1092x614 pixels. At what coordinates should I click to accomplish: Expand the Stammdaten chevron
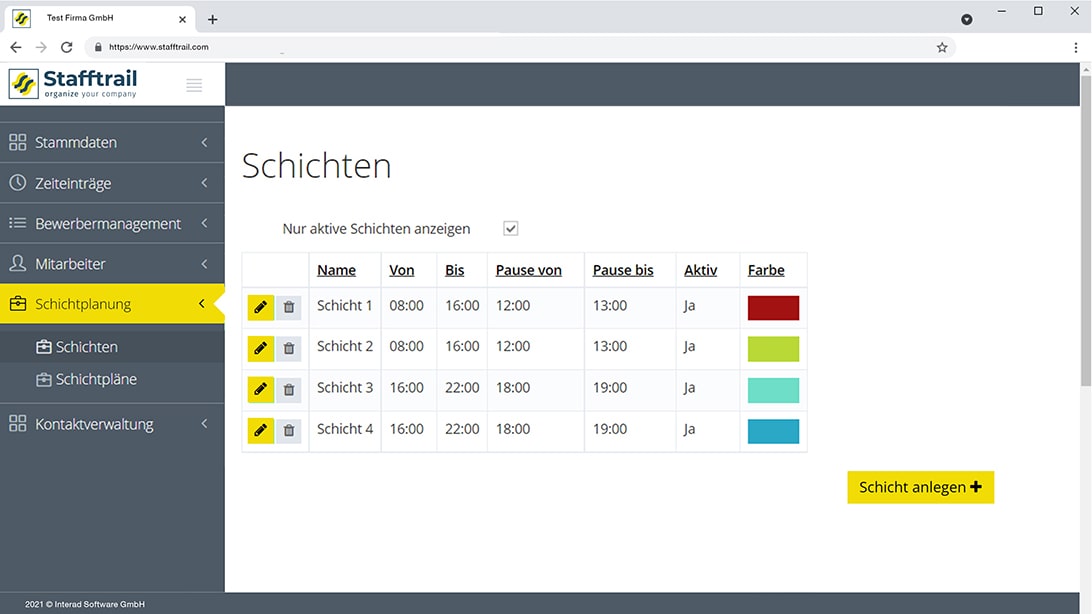[x=204, y=142]
